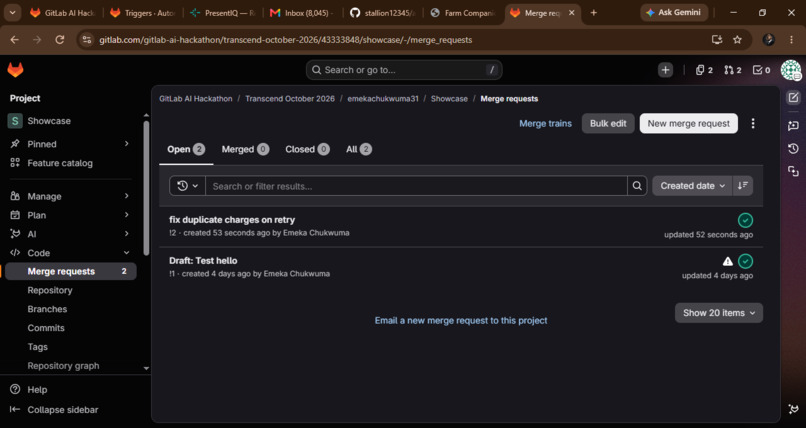Open the Chrome profile avatar

(x=769, y=40)
